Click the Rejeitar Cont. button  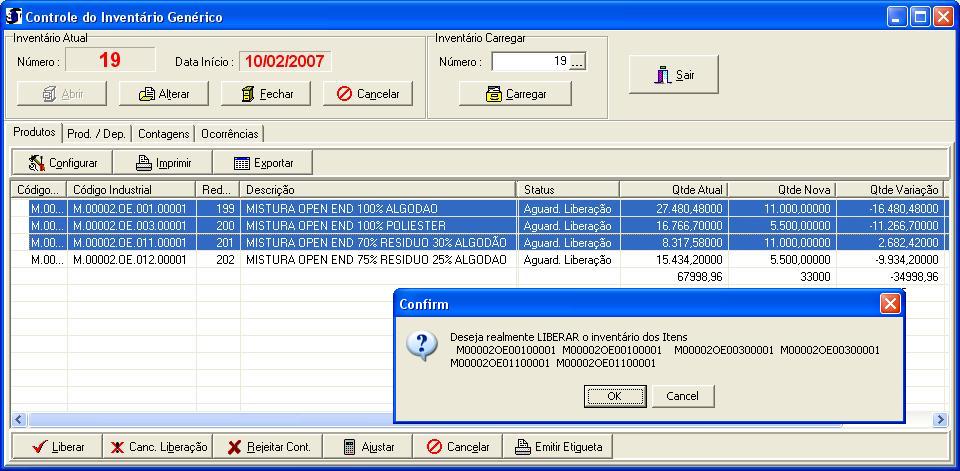point(269,447)
